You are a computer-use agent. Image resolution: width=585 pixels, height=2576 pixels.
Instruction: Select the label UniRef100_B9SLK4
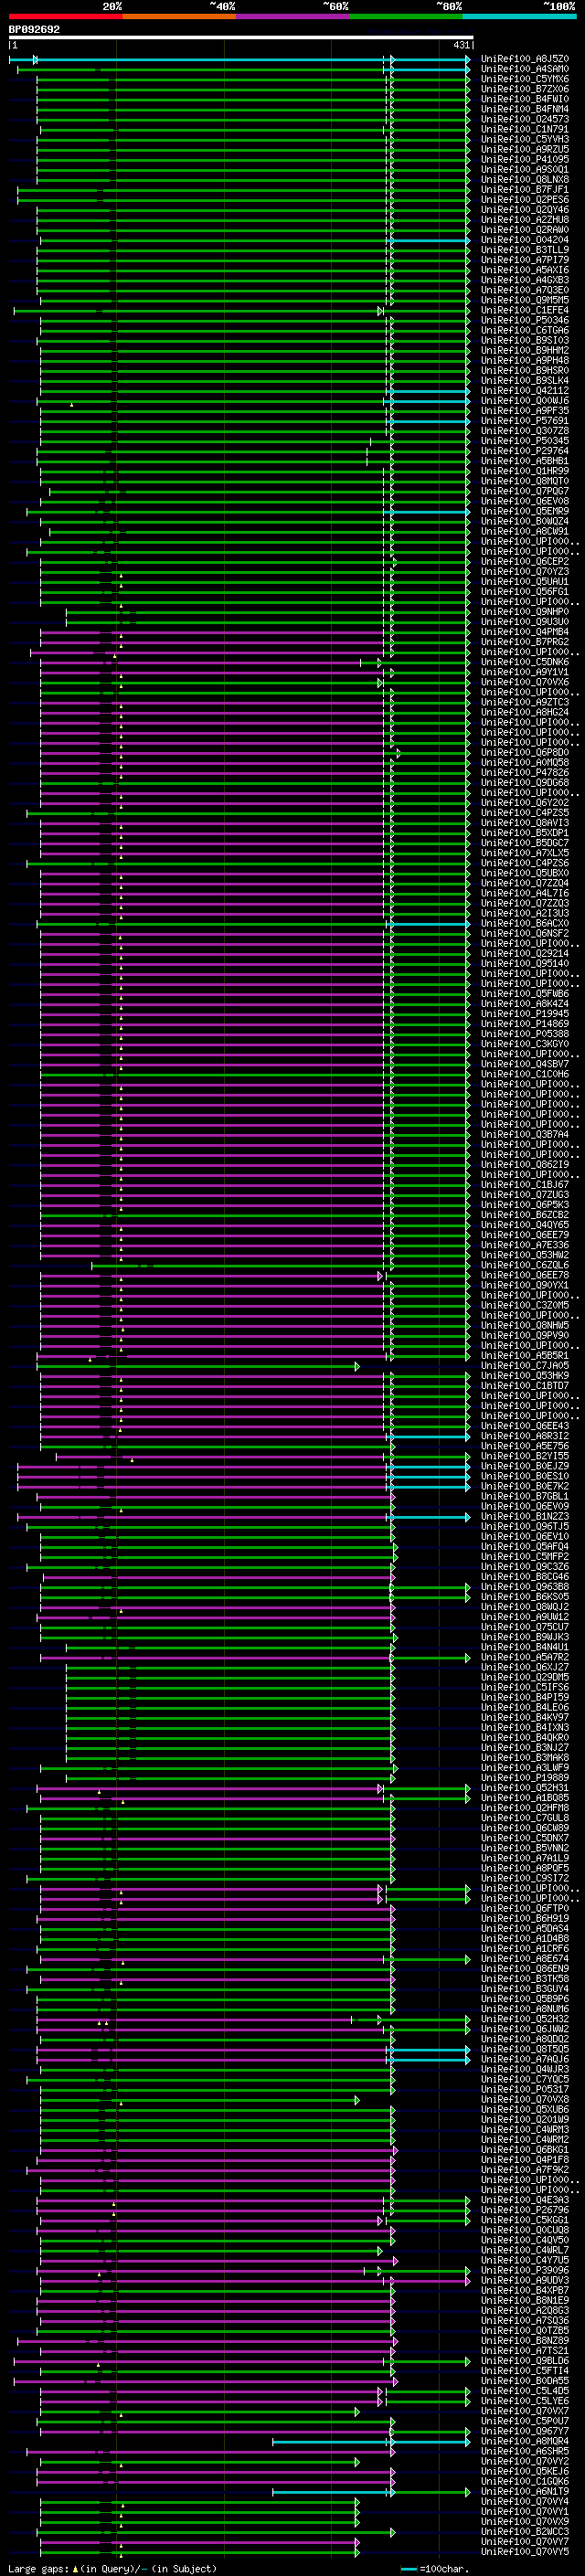525,380
